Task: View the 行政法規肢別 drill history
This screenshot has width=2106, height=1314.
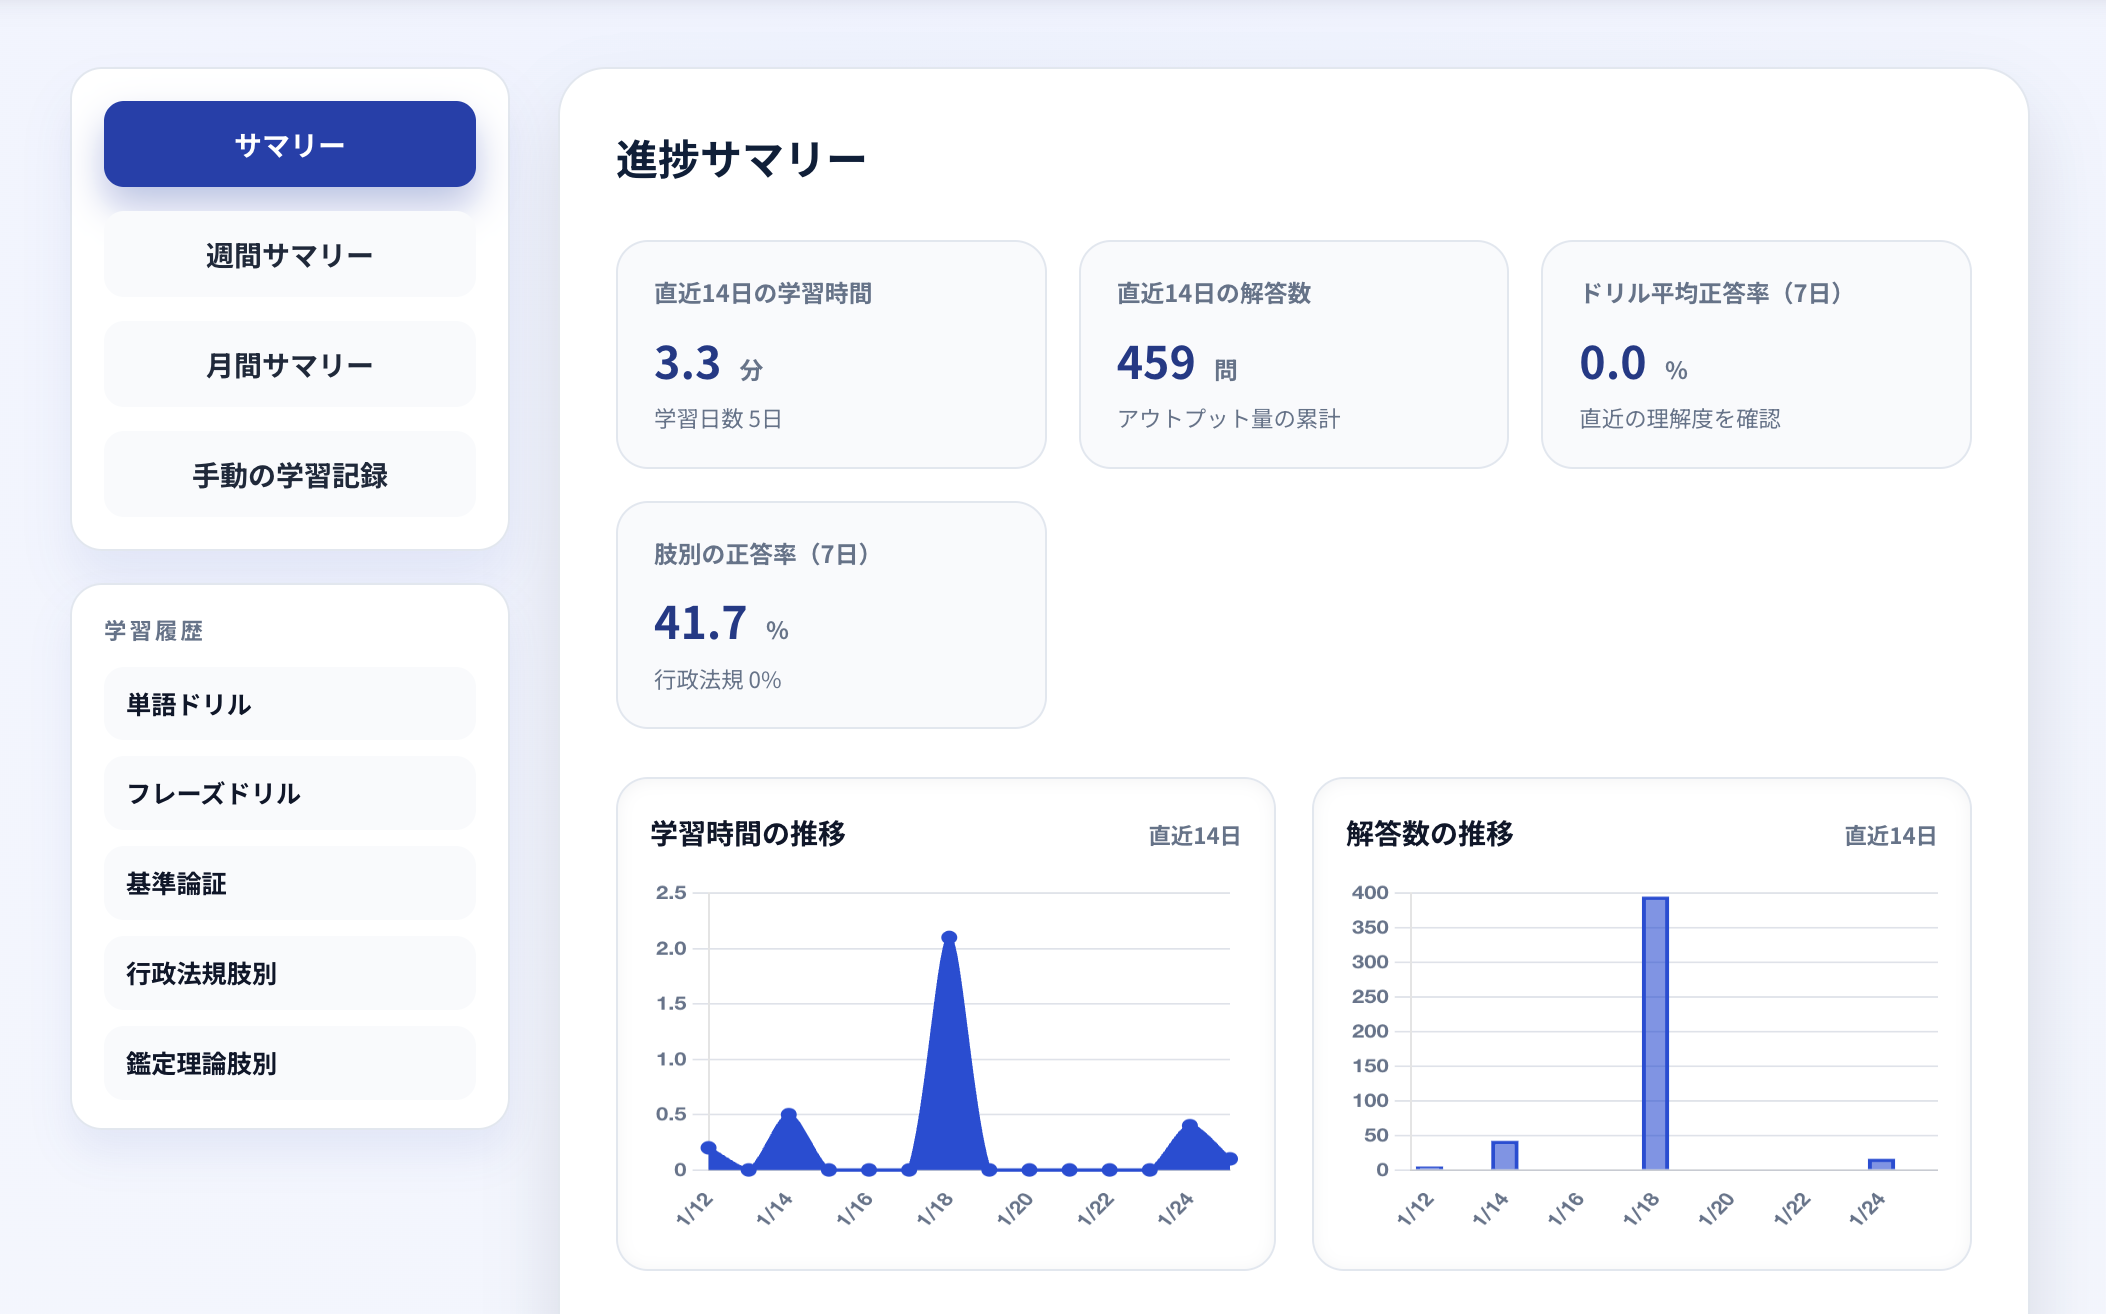Action: [x=288, y=973]
